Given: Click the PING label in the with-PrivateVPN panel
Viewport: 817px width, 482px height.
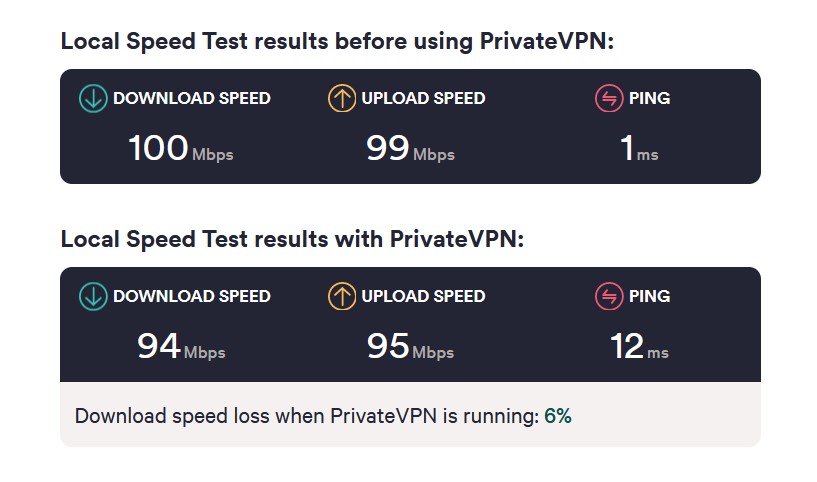Looking at the screenshot, I should pos(649,296).
